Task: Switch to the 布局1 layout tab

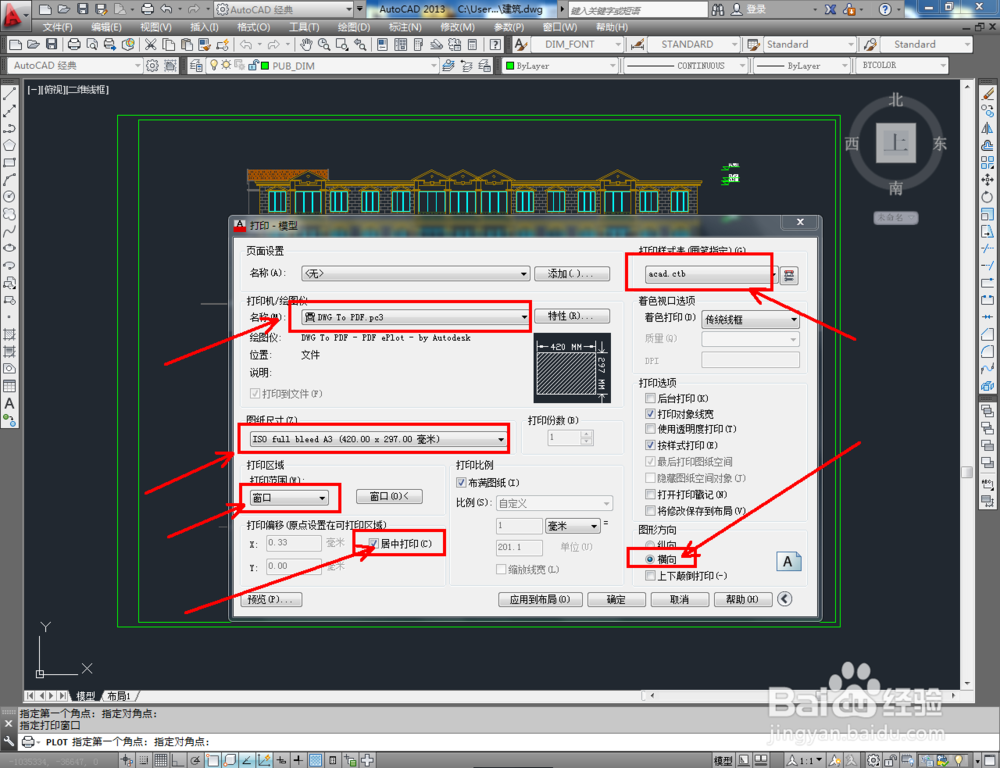Action: click(119, 696)
